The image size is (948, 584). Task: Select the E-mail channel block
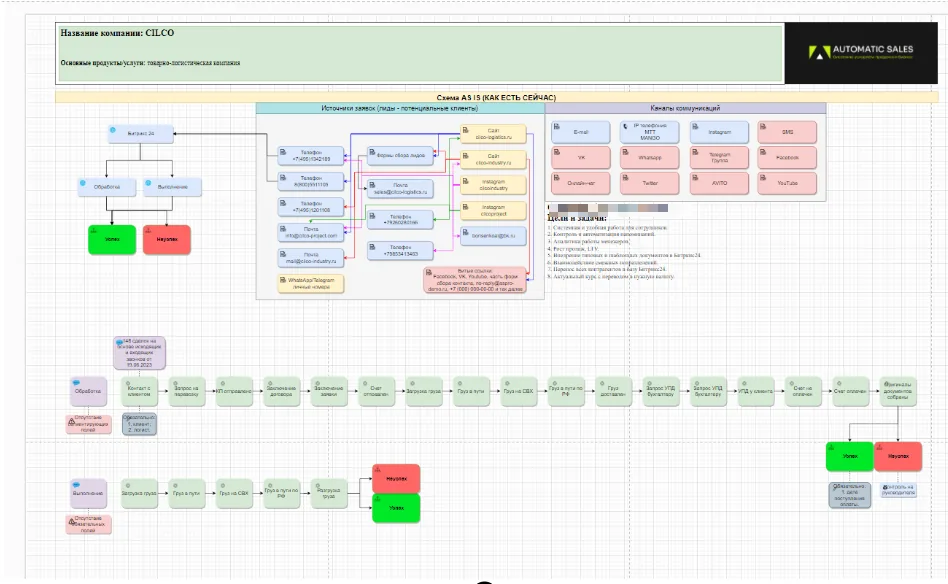581,132
